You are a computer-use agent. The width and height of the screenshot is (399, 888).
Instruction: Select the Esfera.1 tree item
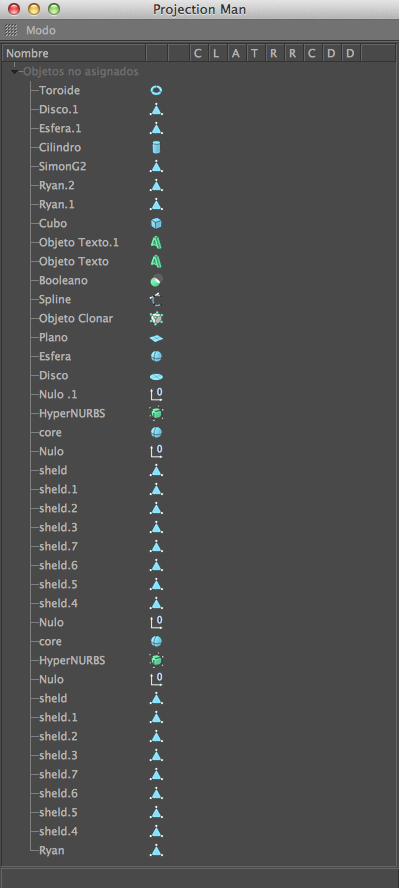pyautogui.click(x=60, y=129)
